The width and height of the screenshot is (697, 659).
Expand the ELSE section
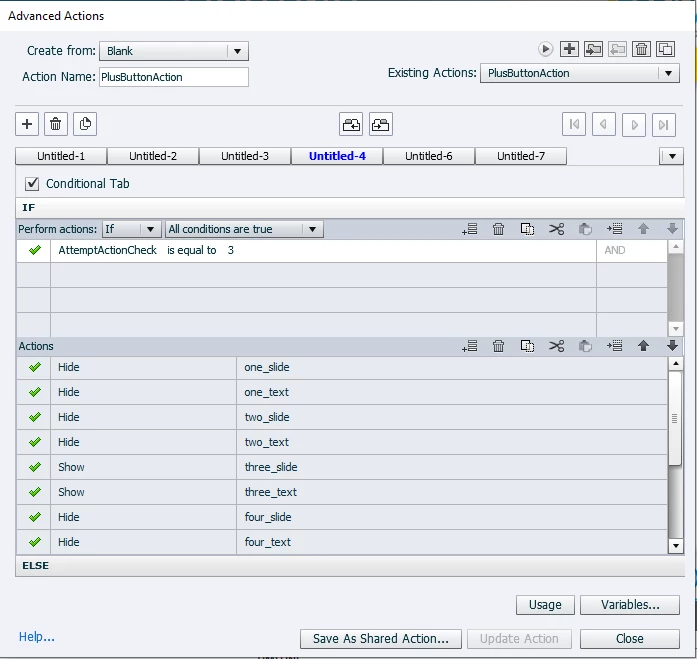350,566
